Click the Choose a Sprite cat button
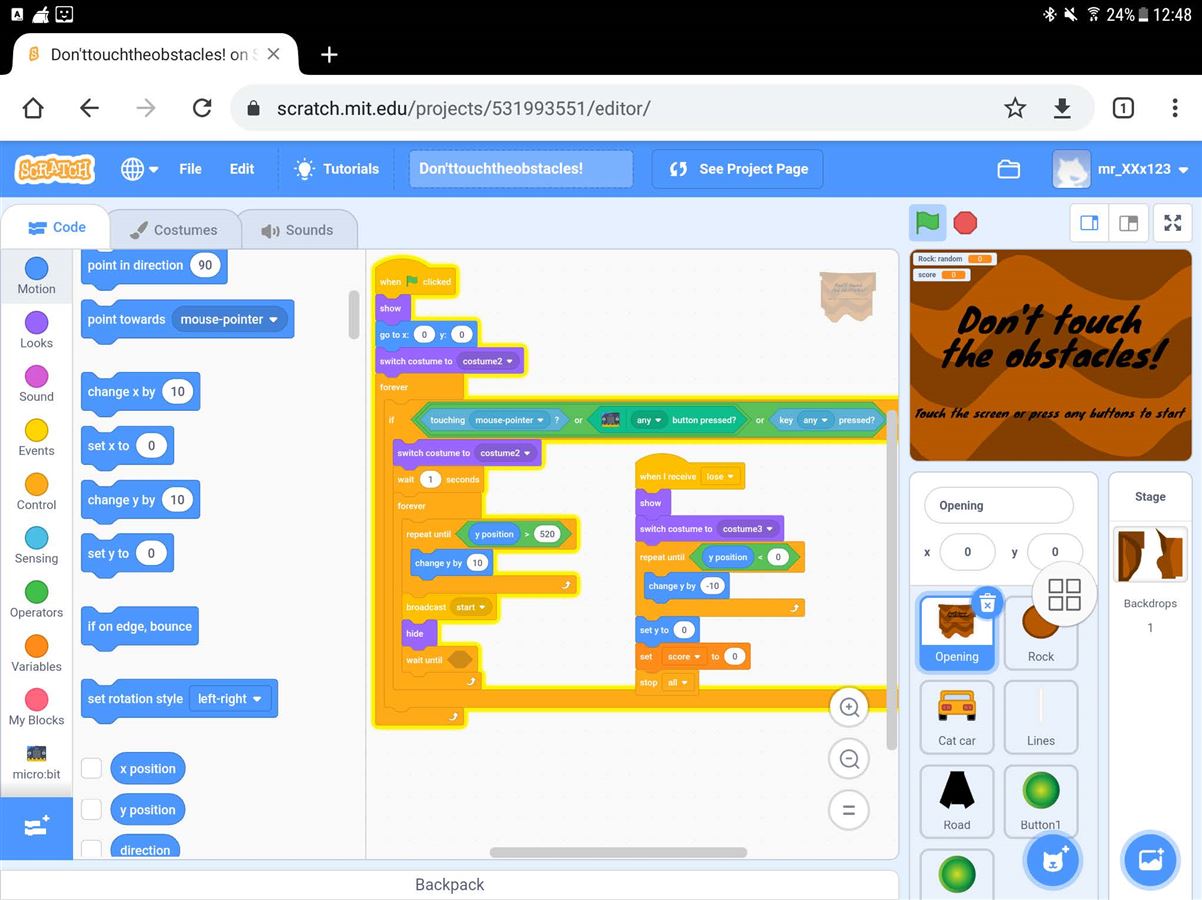 1052,860
